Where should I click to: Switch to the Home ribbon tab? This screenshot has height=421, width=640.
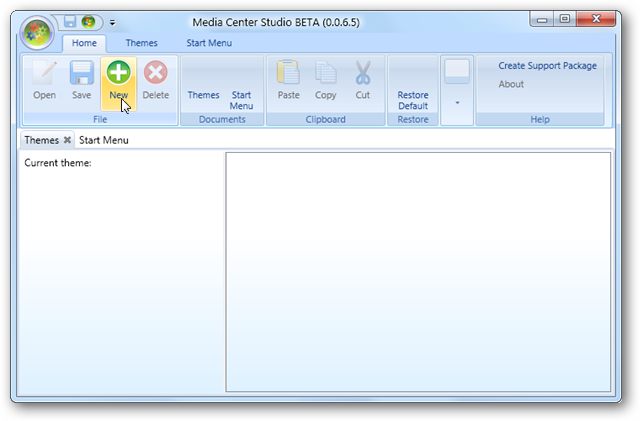tap(84, 43)
